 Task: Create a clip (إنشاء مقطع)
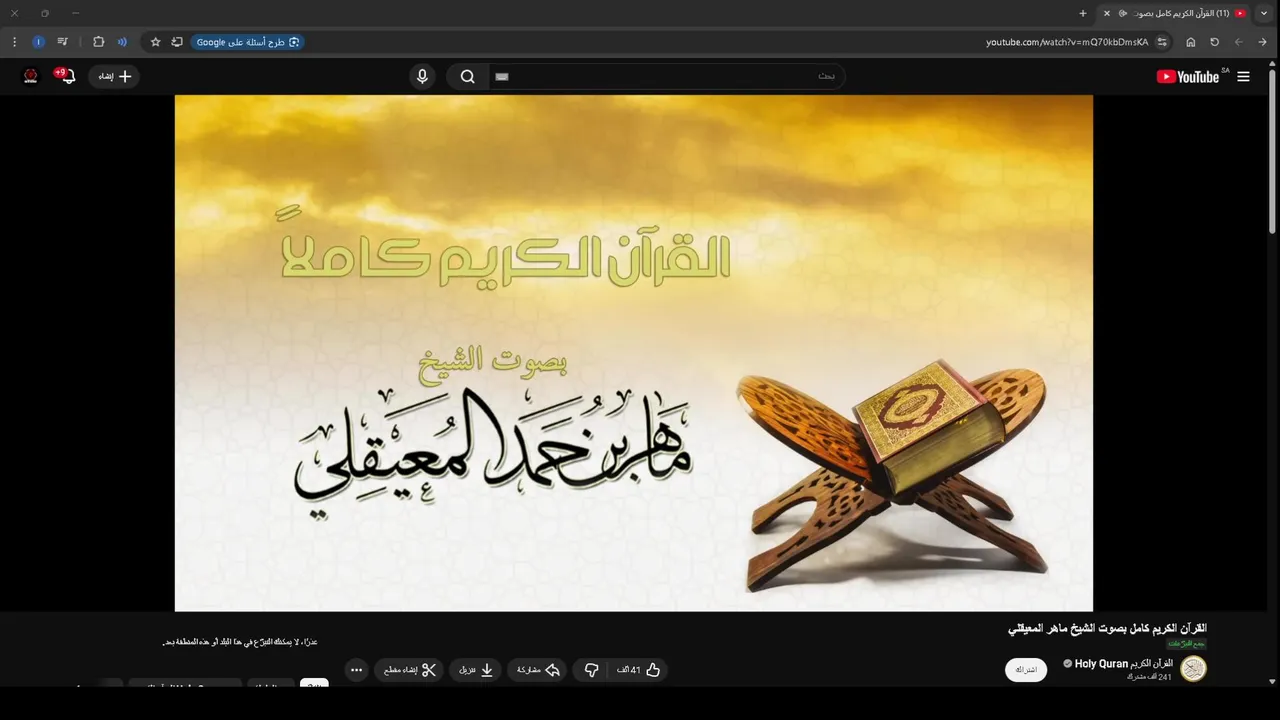410,670
